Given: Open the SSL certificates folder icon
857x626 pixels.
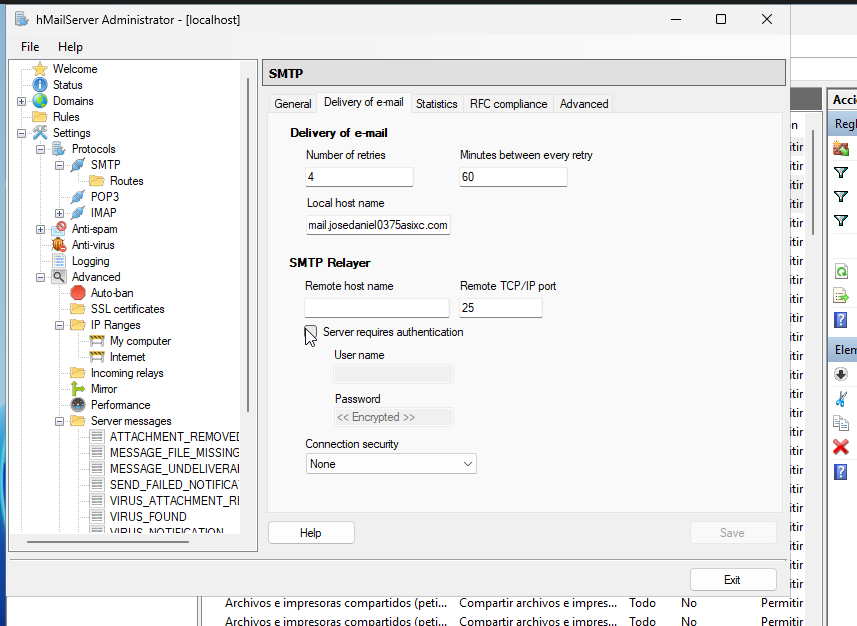Looking at the screenshot, I should tap(78, 309).
